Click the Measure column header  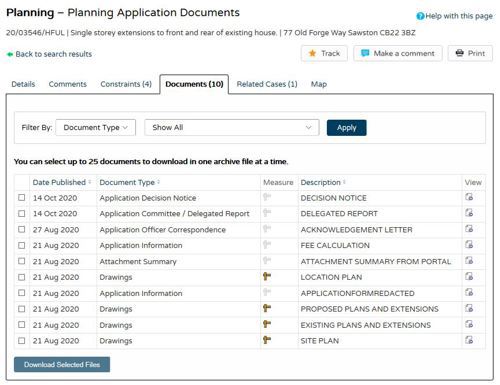(278, 182)
